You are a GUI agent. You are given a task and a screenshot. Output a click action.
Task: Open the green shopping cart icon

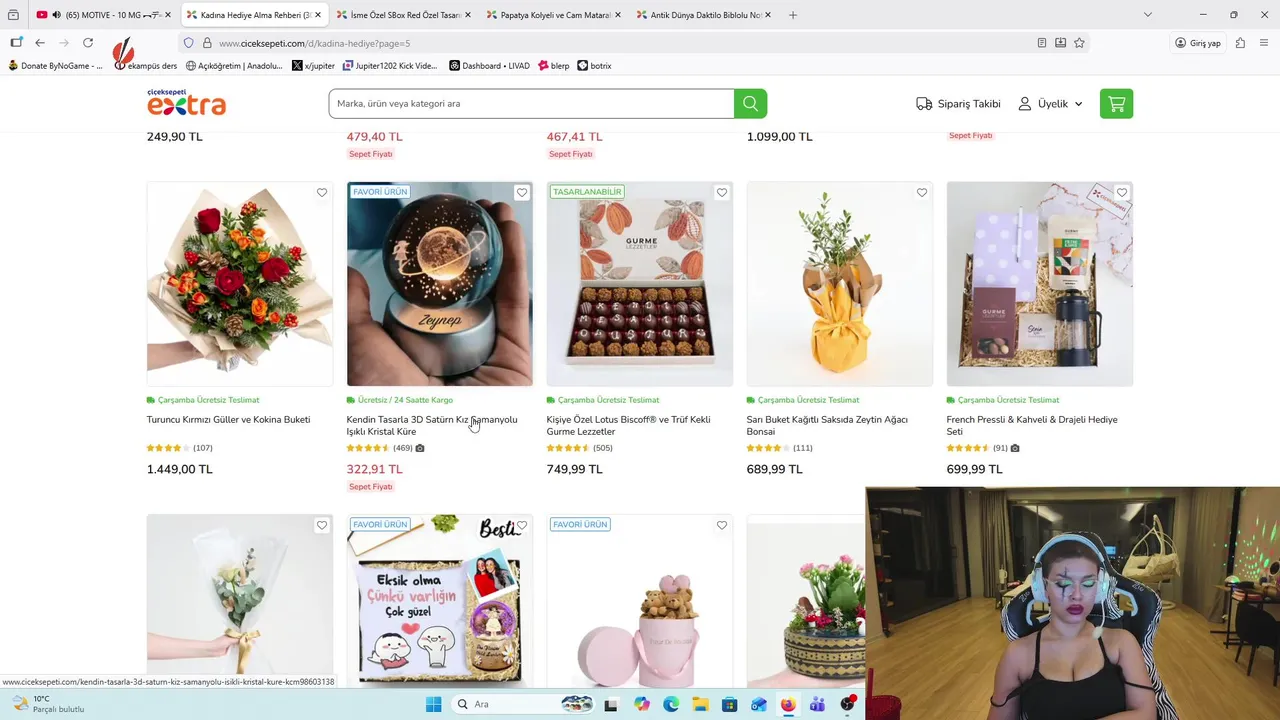coord(1116,104)
